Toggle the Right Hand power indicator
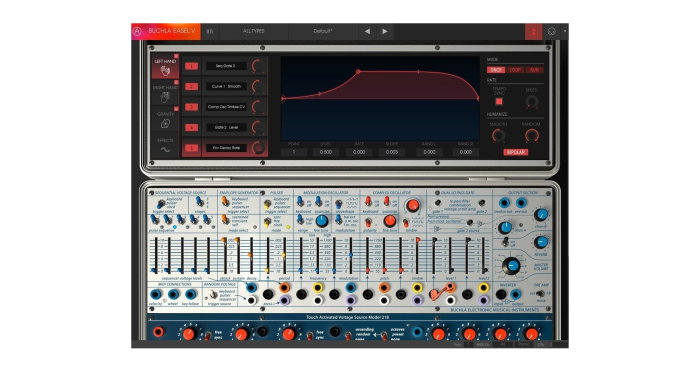The height and width of the screenshot is (372, 700). (176, 83)
